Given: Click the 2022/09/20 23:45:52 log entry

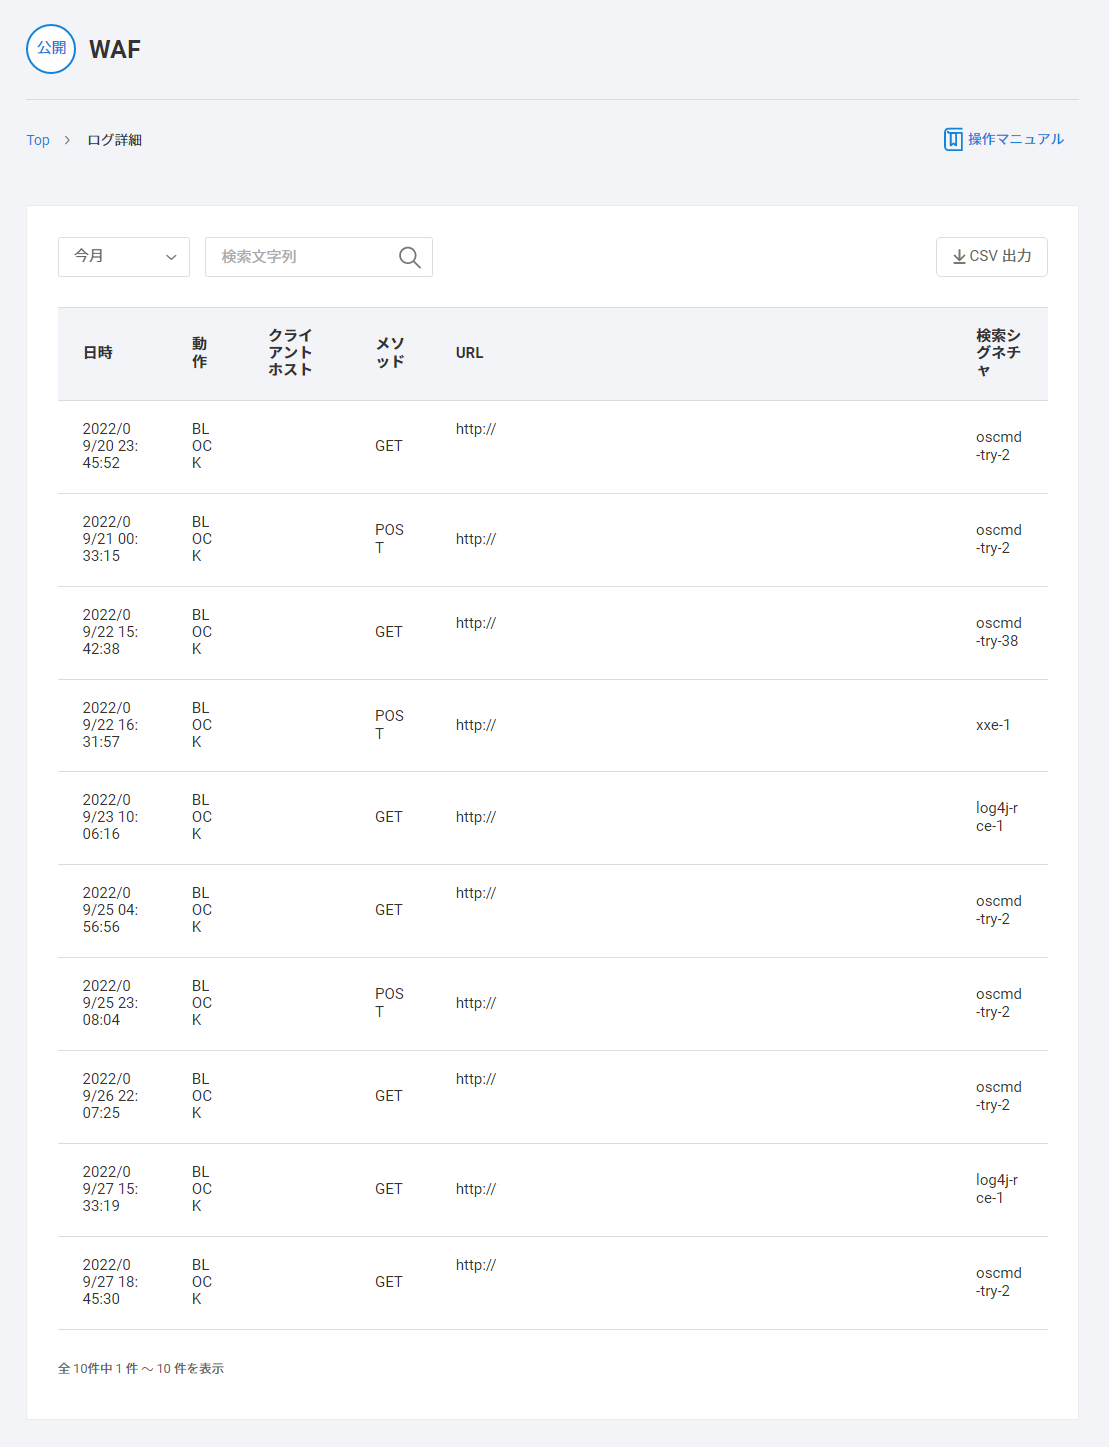Looking at the screenshot, I should coord(110,446).
